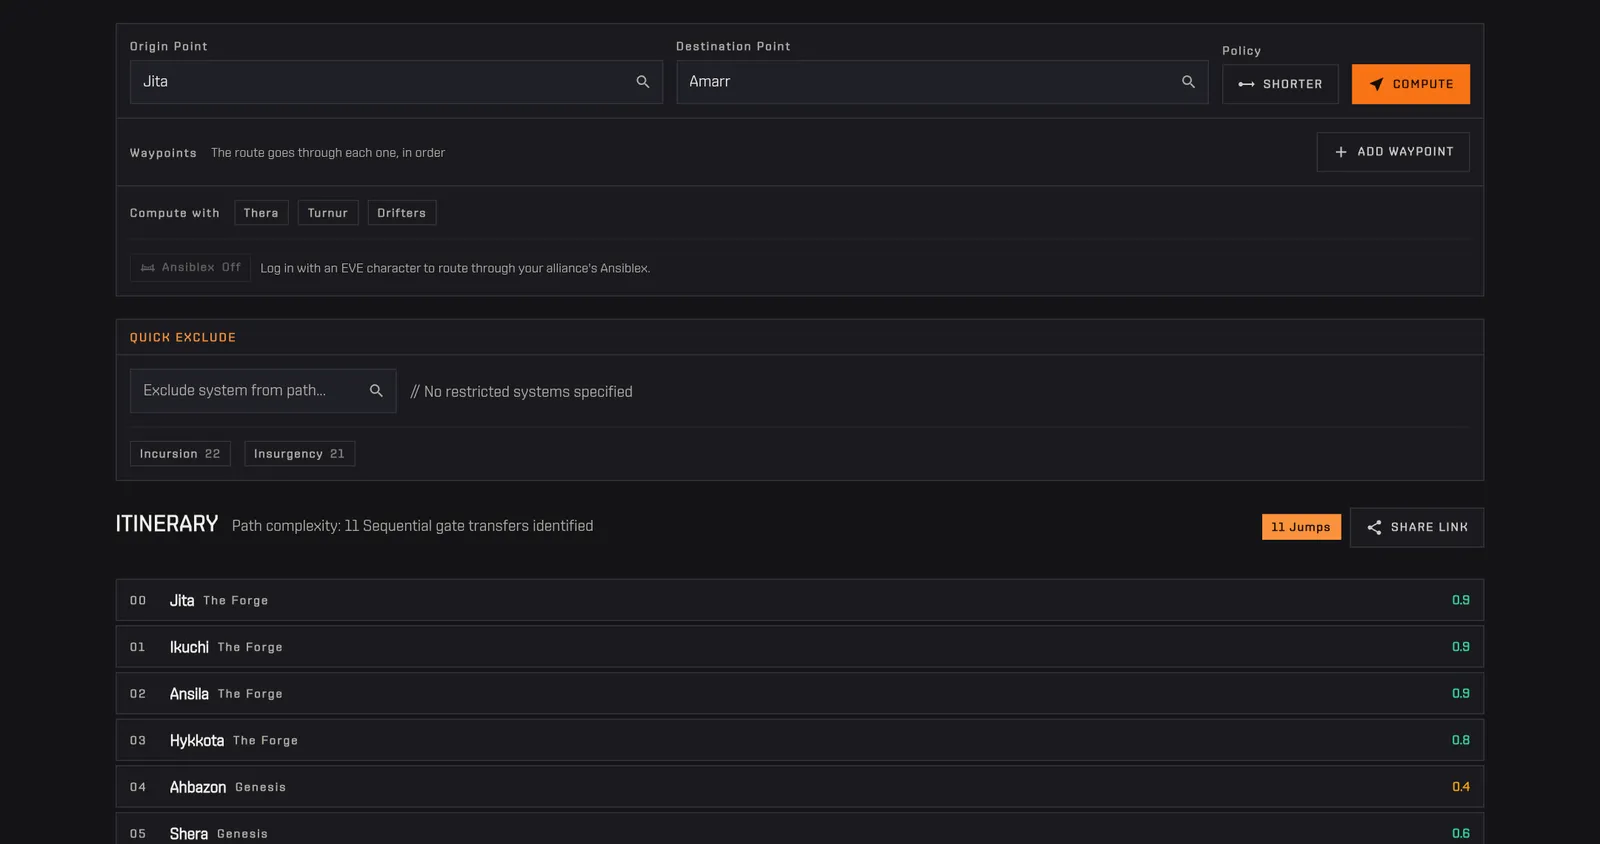Click the Waypoints label

163,153
